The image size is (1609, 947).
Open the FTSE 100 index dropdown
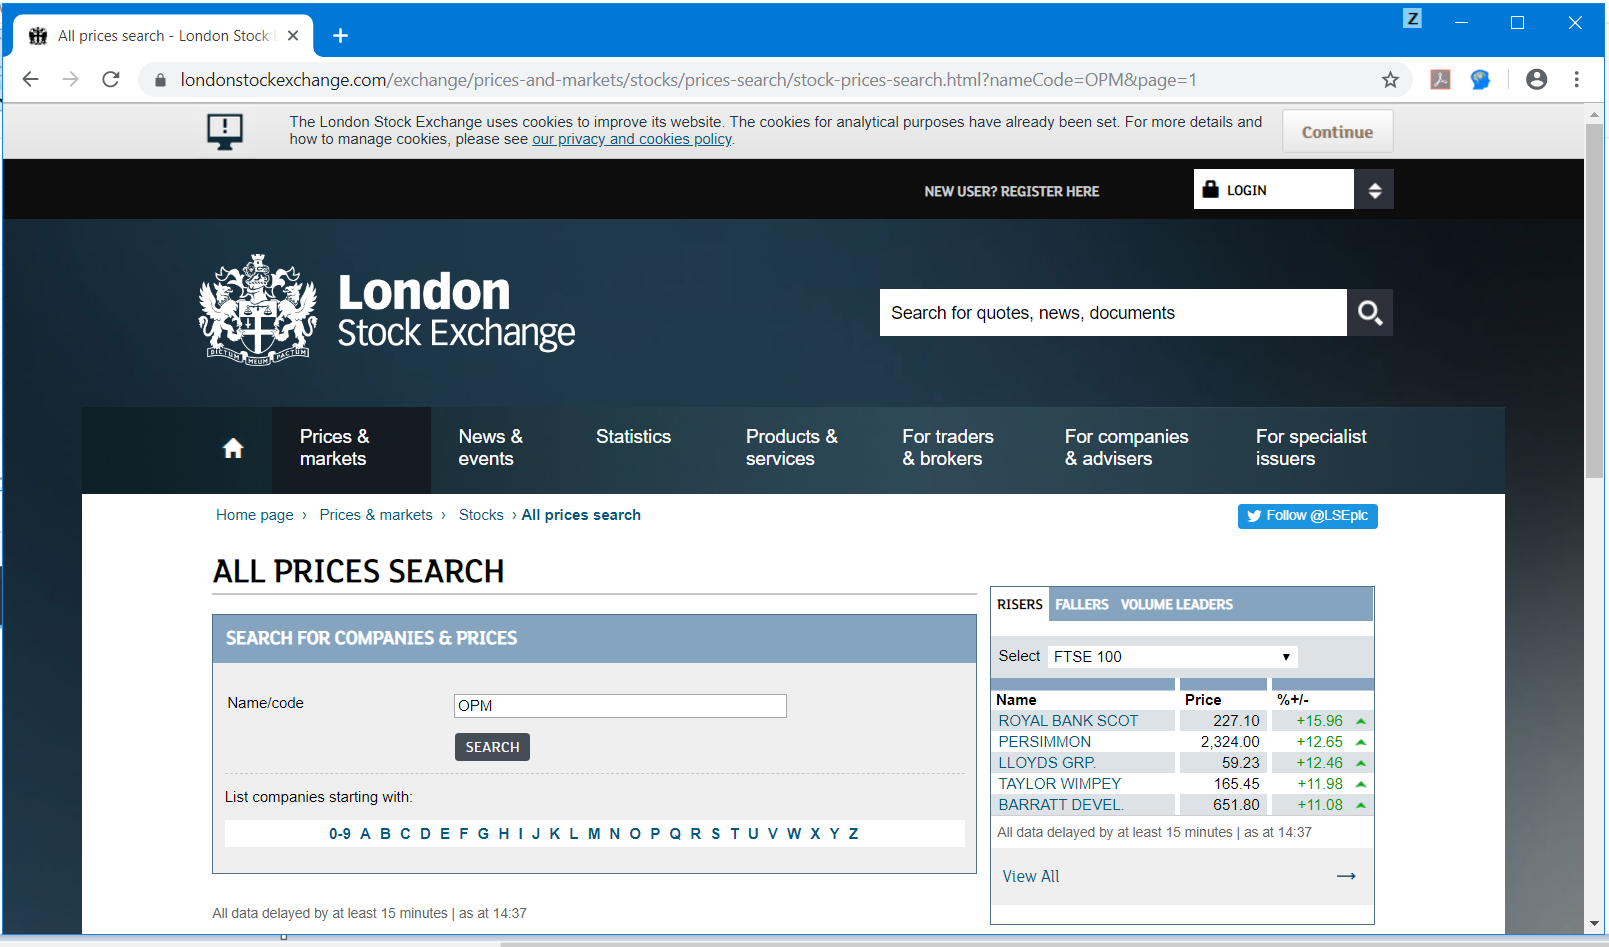(x=1172, y=657)
